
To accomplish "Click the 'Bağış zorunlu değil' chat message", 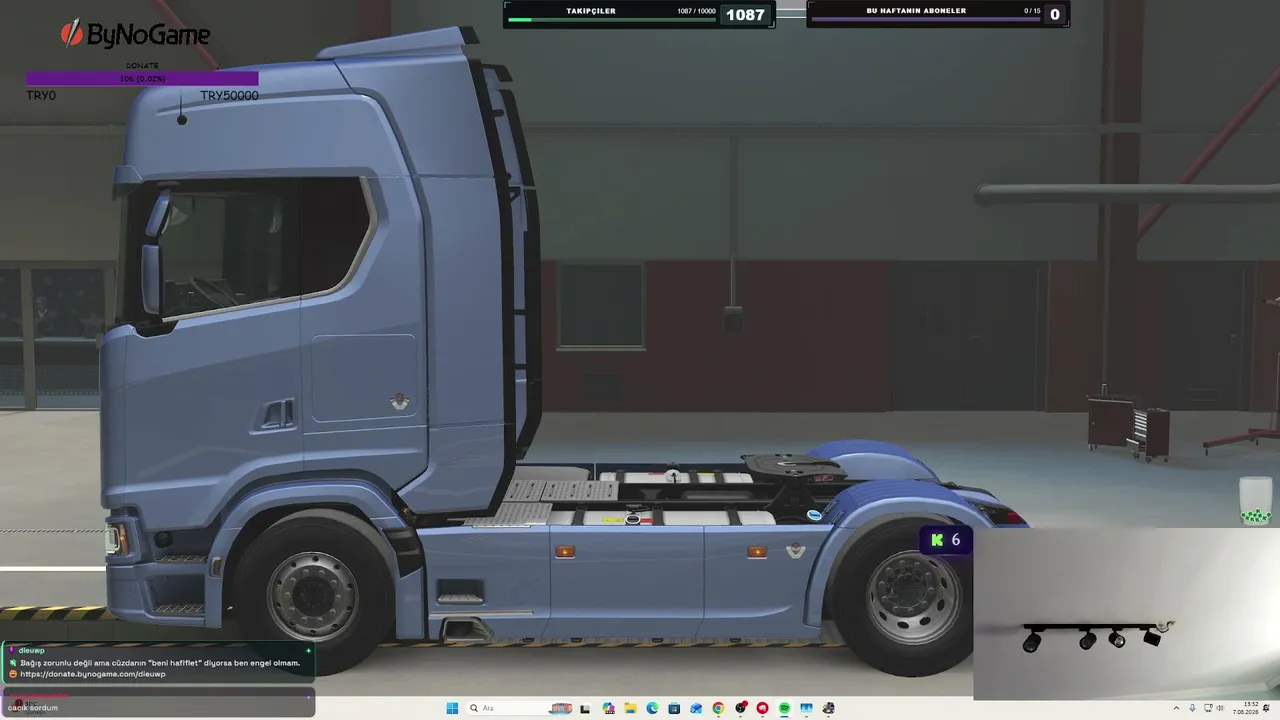I will tap(160, 663).
